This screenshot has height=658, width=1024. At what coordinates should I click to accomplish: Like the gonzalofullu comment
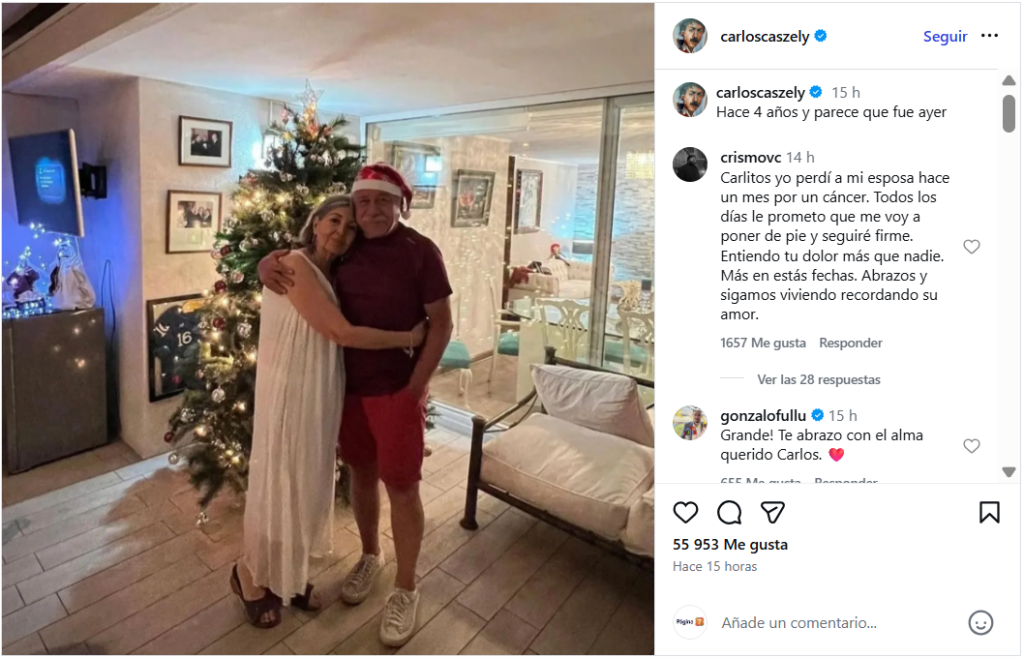tap(971, 446)
